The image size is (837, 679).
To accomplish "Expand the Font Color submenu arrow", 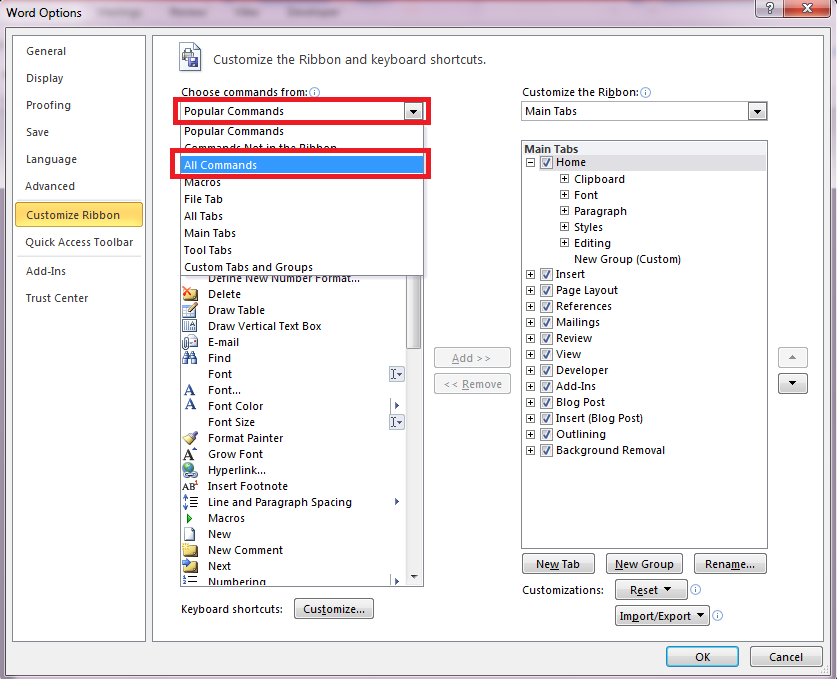I will (x=397, y=405).
